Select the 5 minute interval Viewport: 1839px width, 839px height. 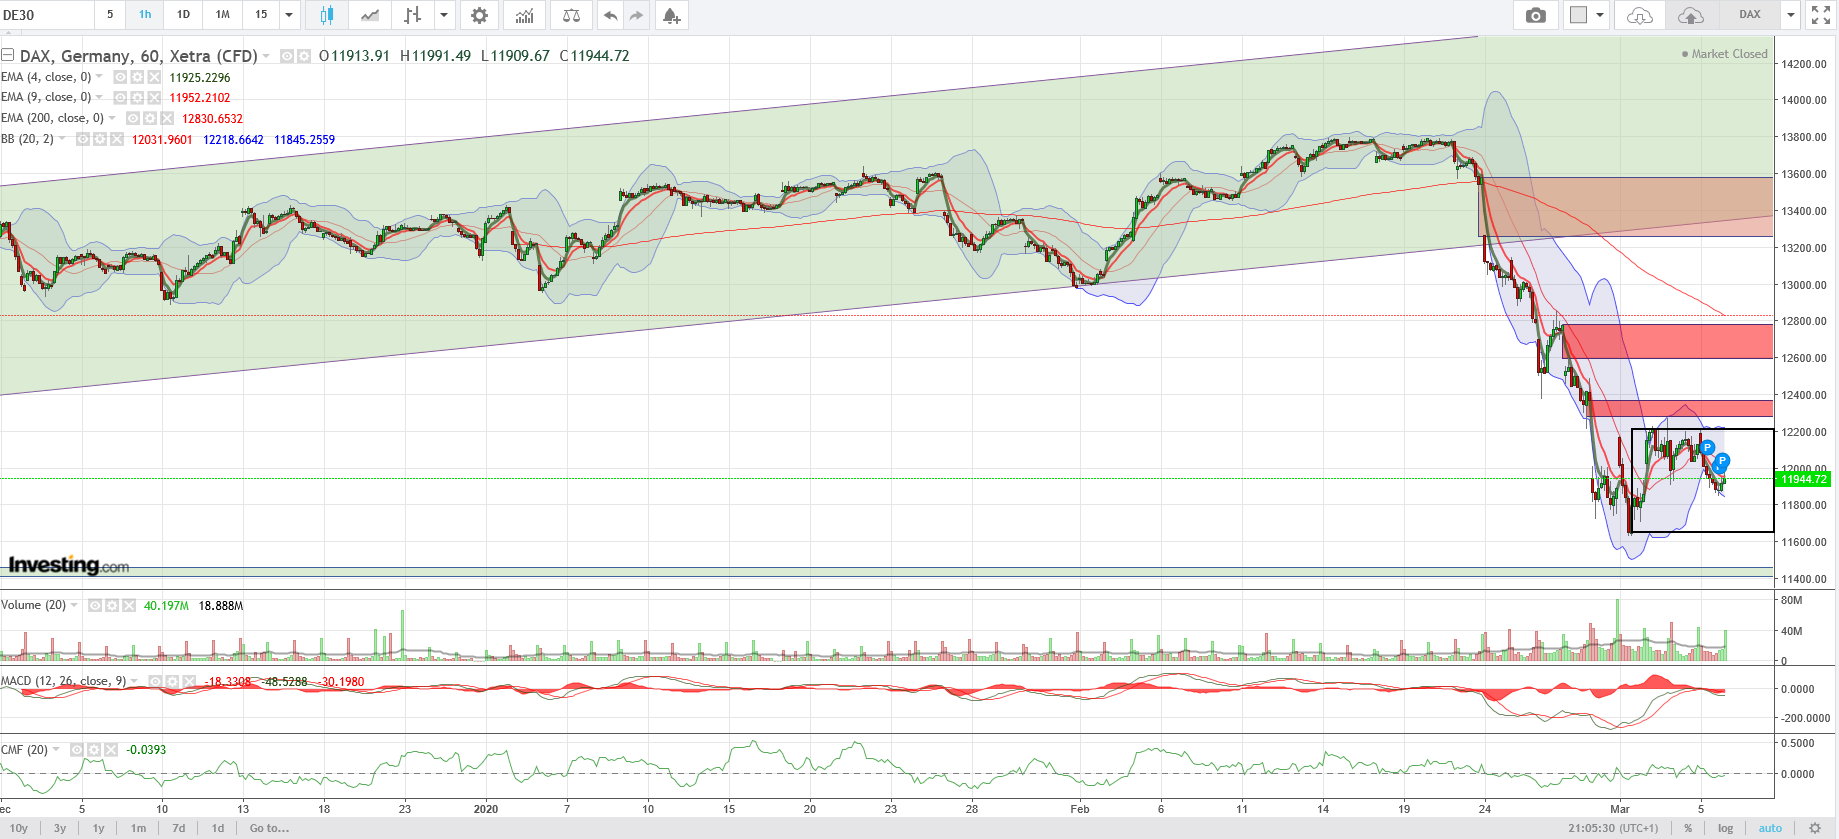coord(110,15)
